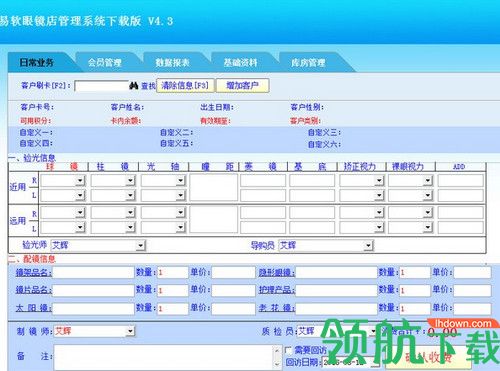Expand 远用 L 球镜 dropdown

[x=80, y=227]
